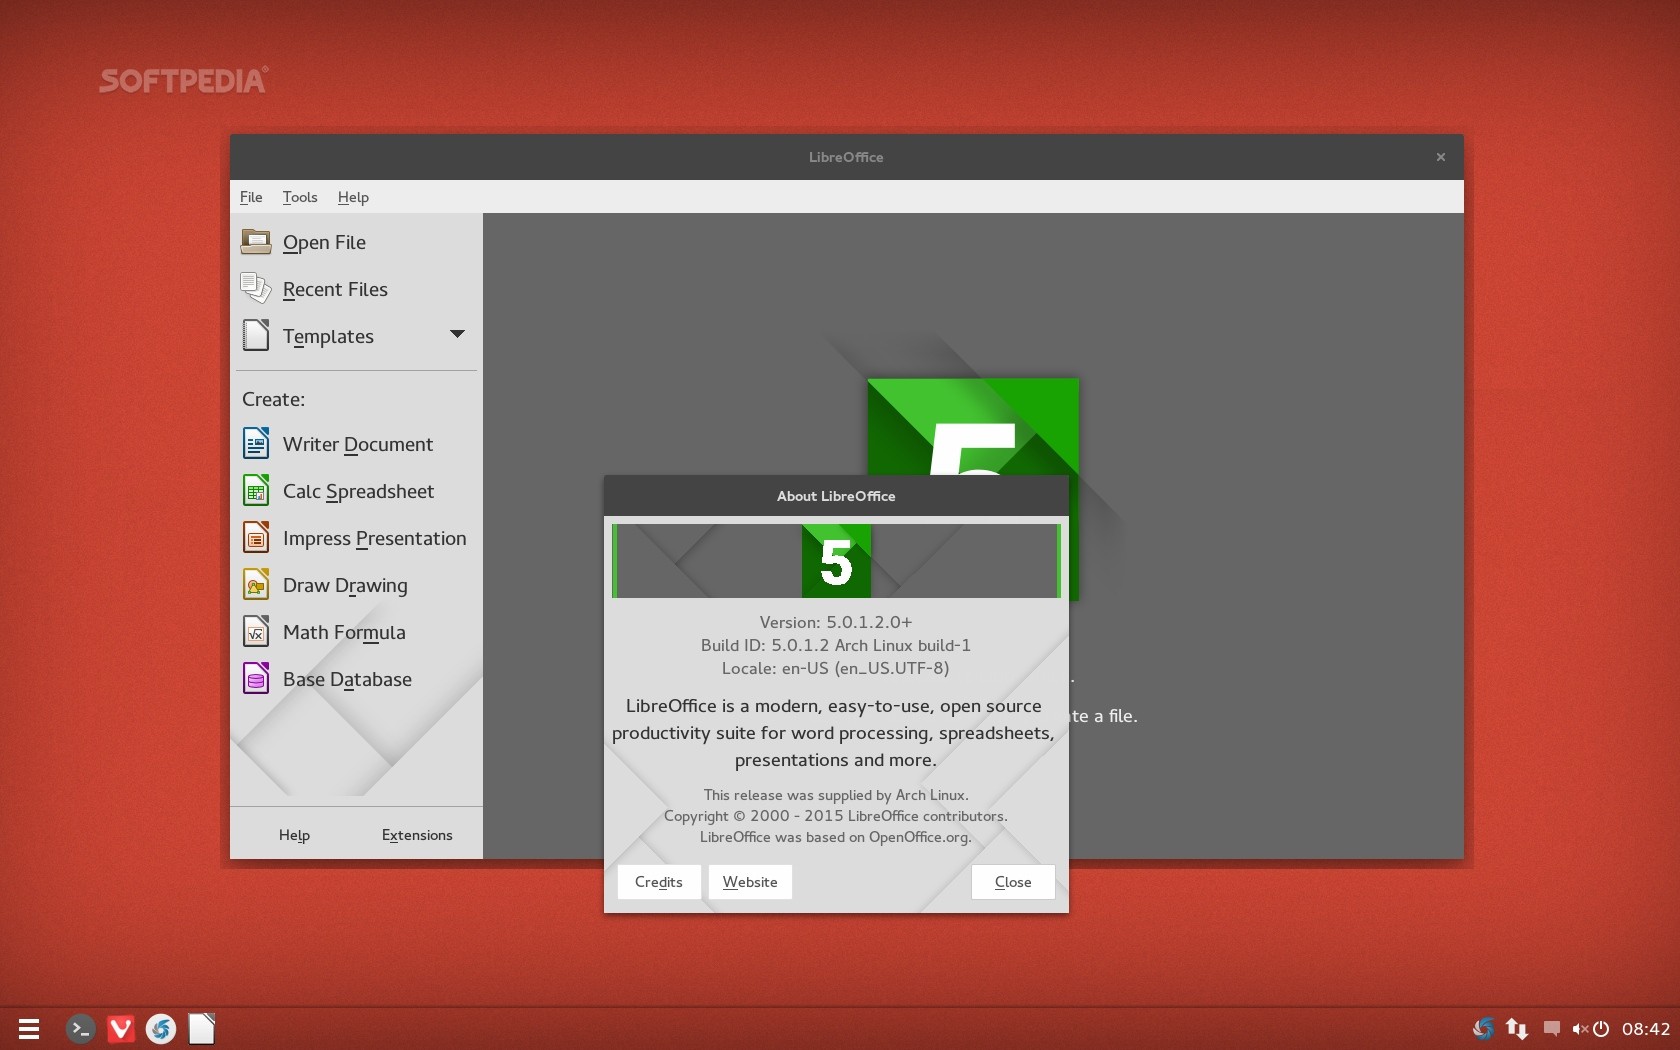Toggle the muted volume tray icon
Viewport: 1680px width, 1050px height.
[1579, 1028]
